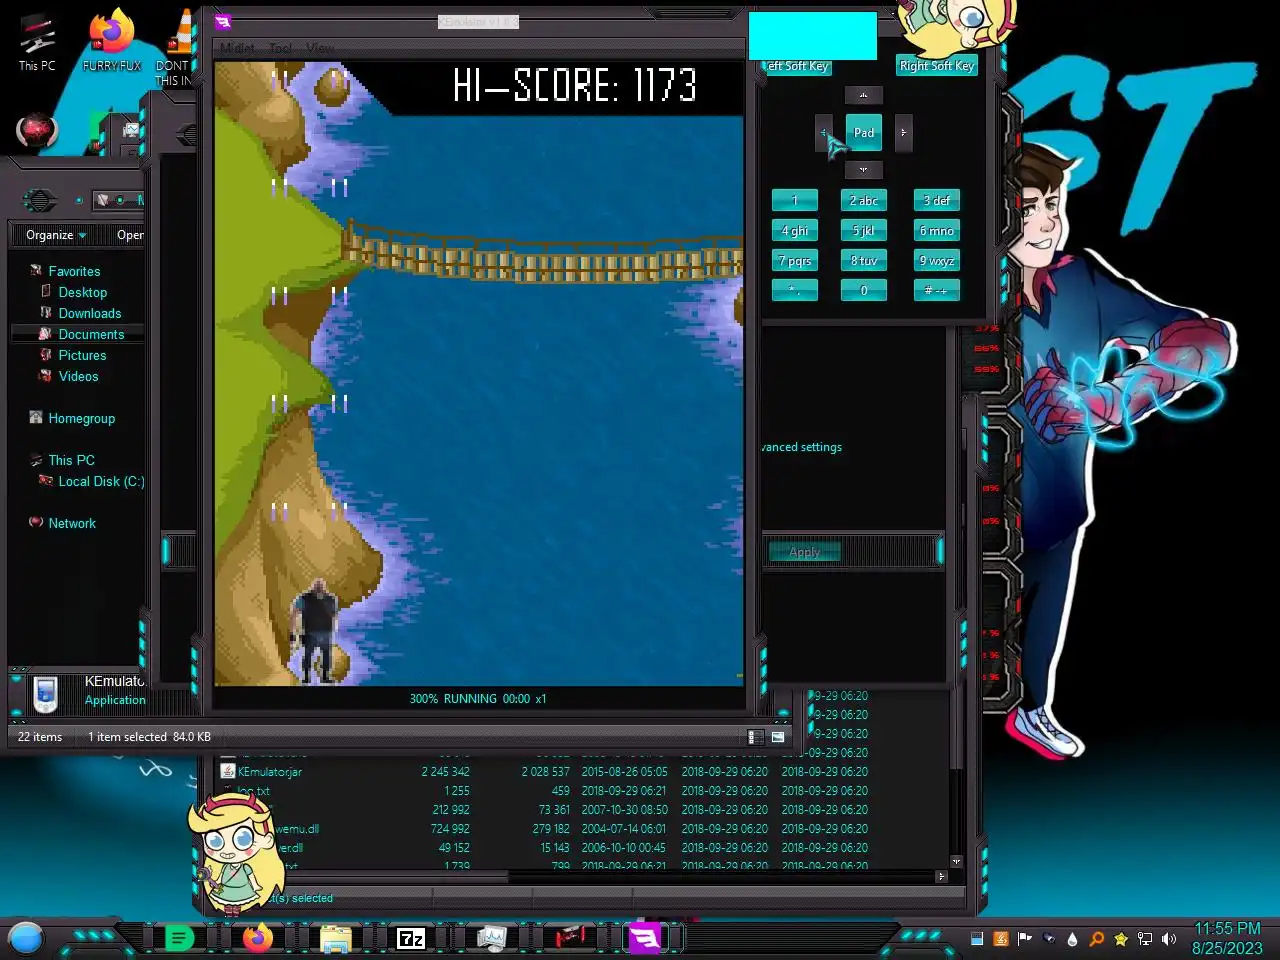Select This PC in Explorer navigation pane

pos(71,460)
